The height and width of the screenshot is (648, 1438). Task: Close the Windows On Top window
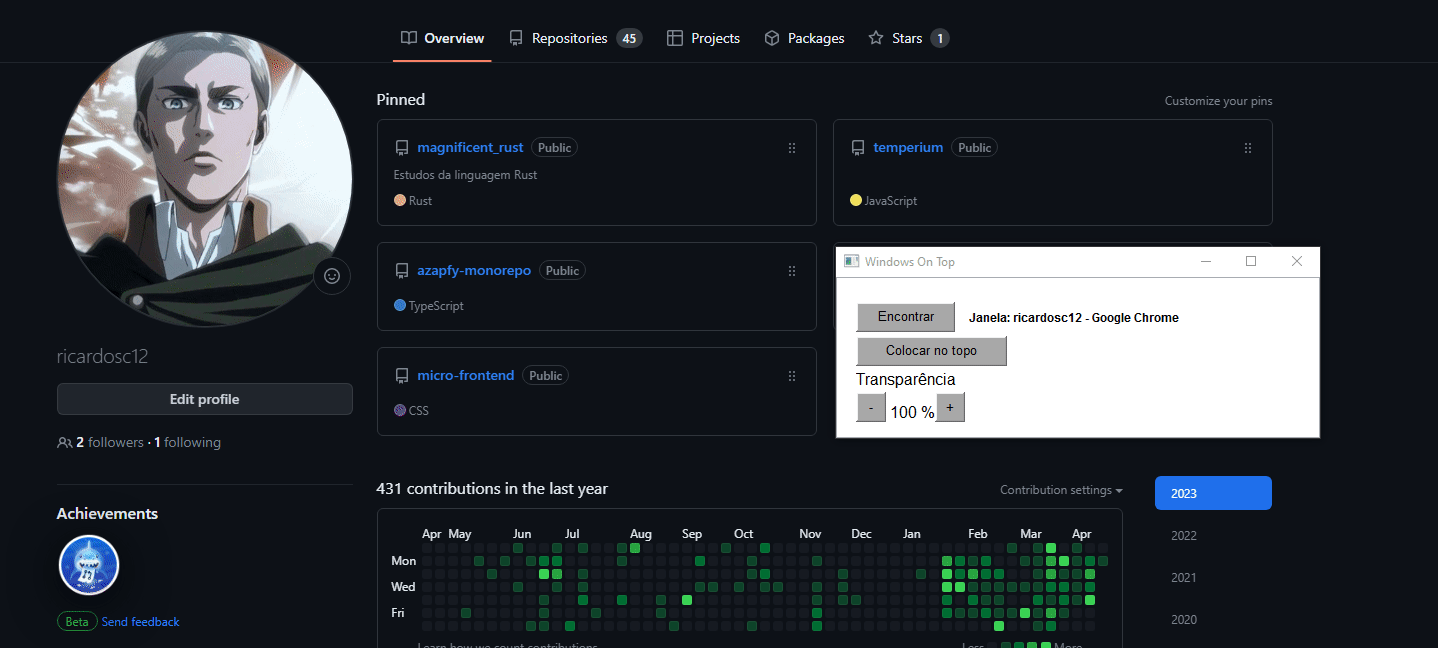[1297, 261]
